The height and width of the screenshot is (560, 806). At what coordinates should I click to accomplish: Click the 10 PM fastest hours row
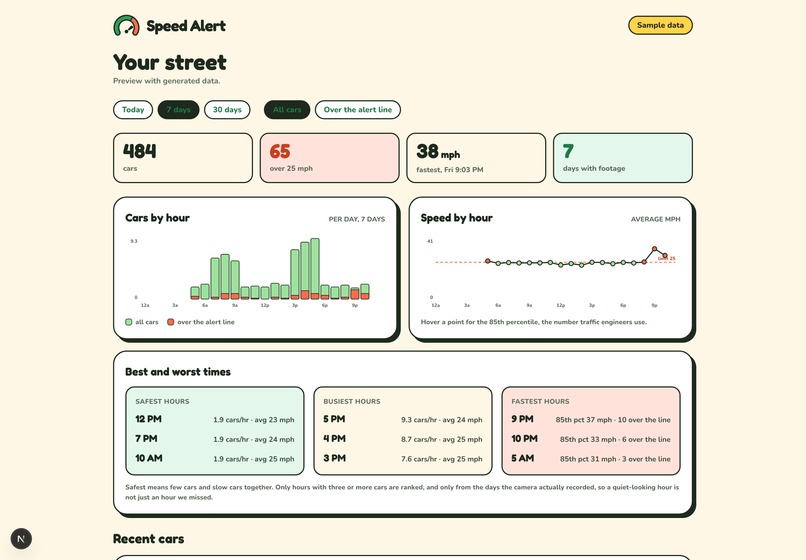point(591,439)
